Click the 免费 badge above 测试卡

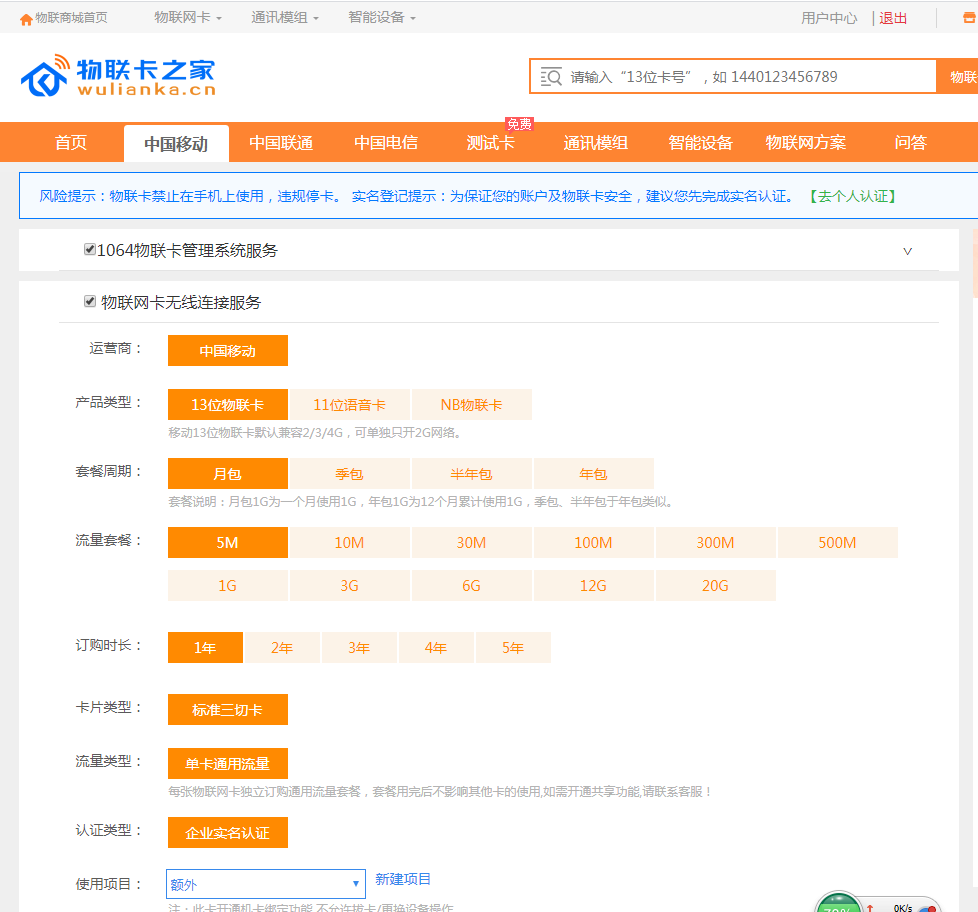click(519, 124)
